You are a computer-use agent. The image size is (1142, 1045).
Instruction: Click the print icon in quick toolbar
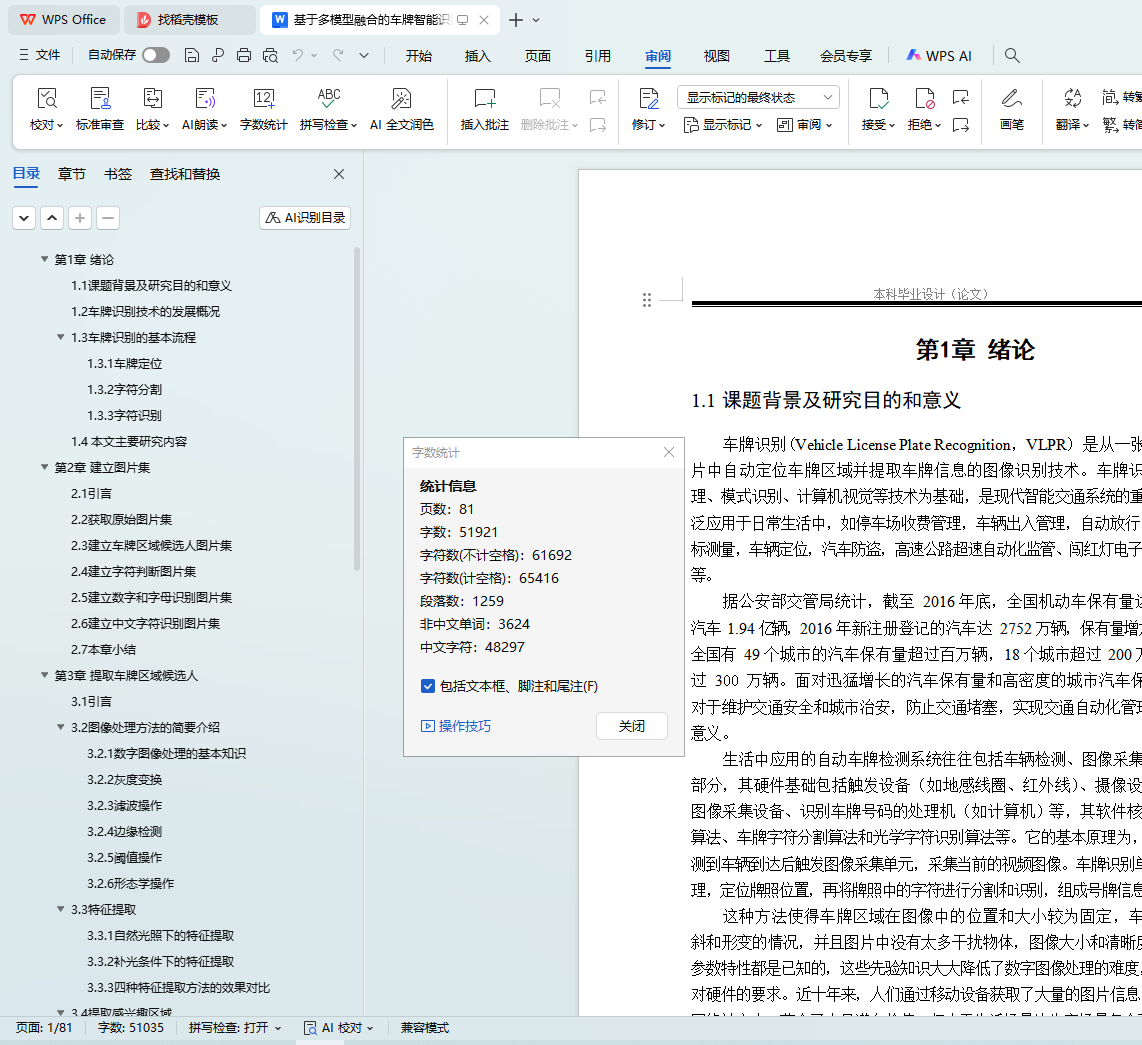coord(244,55)
